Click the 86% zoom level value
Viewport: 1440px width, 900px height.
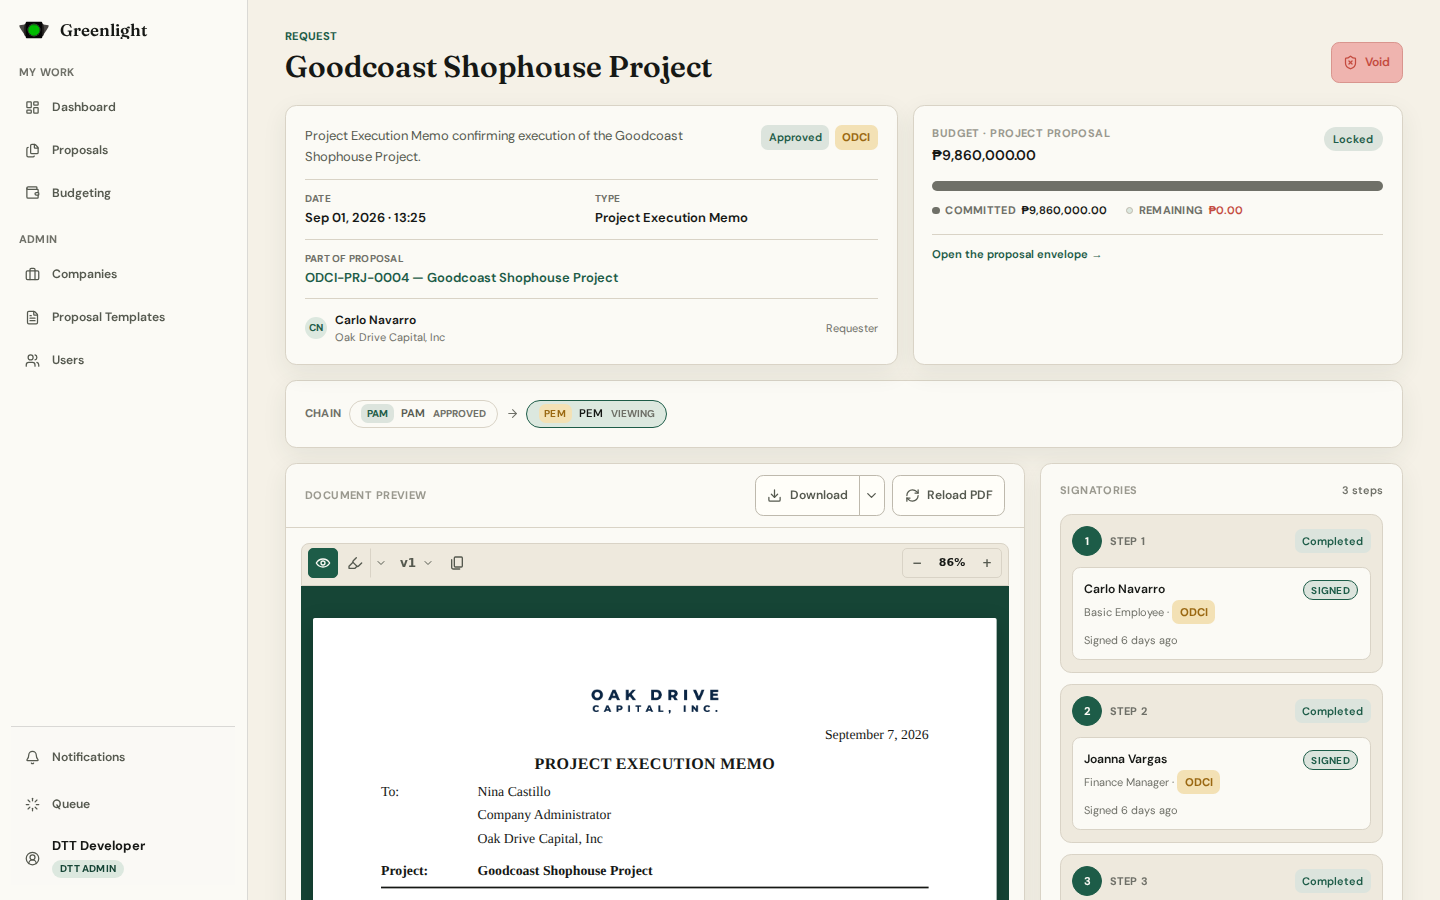pos(952,563)
